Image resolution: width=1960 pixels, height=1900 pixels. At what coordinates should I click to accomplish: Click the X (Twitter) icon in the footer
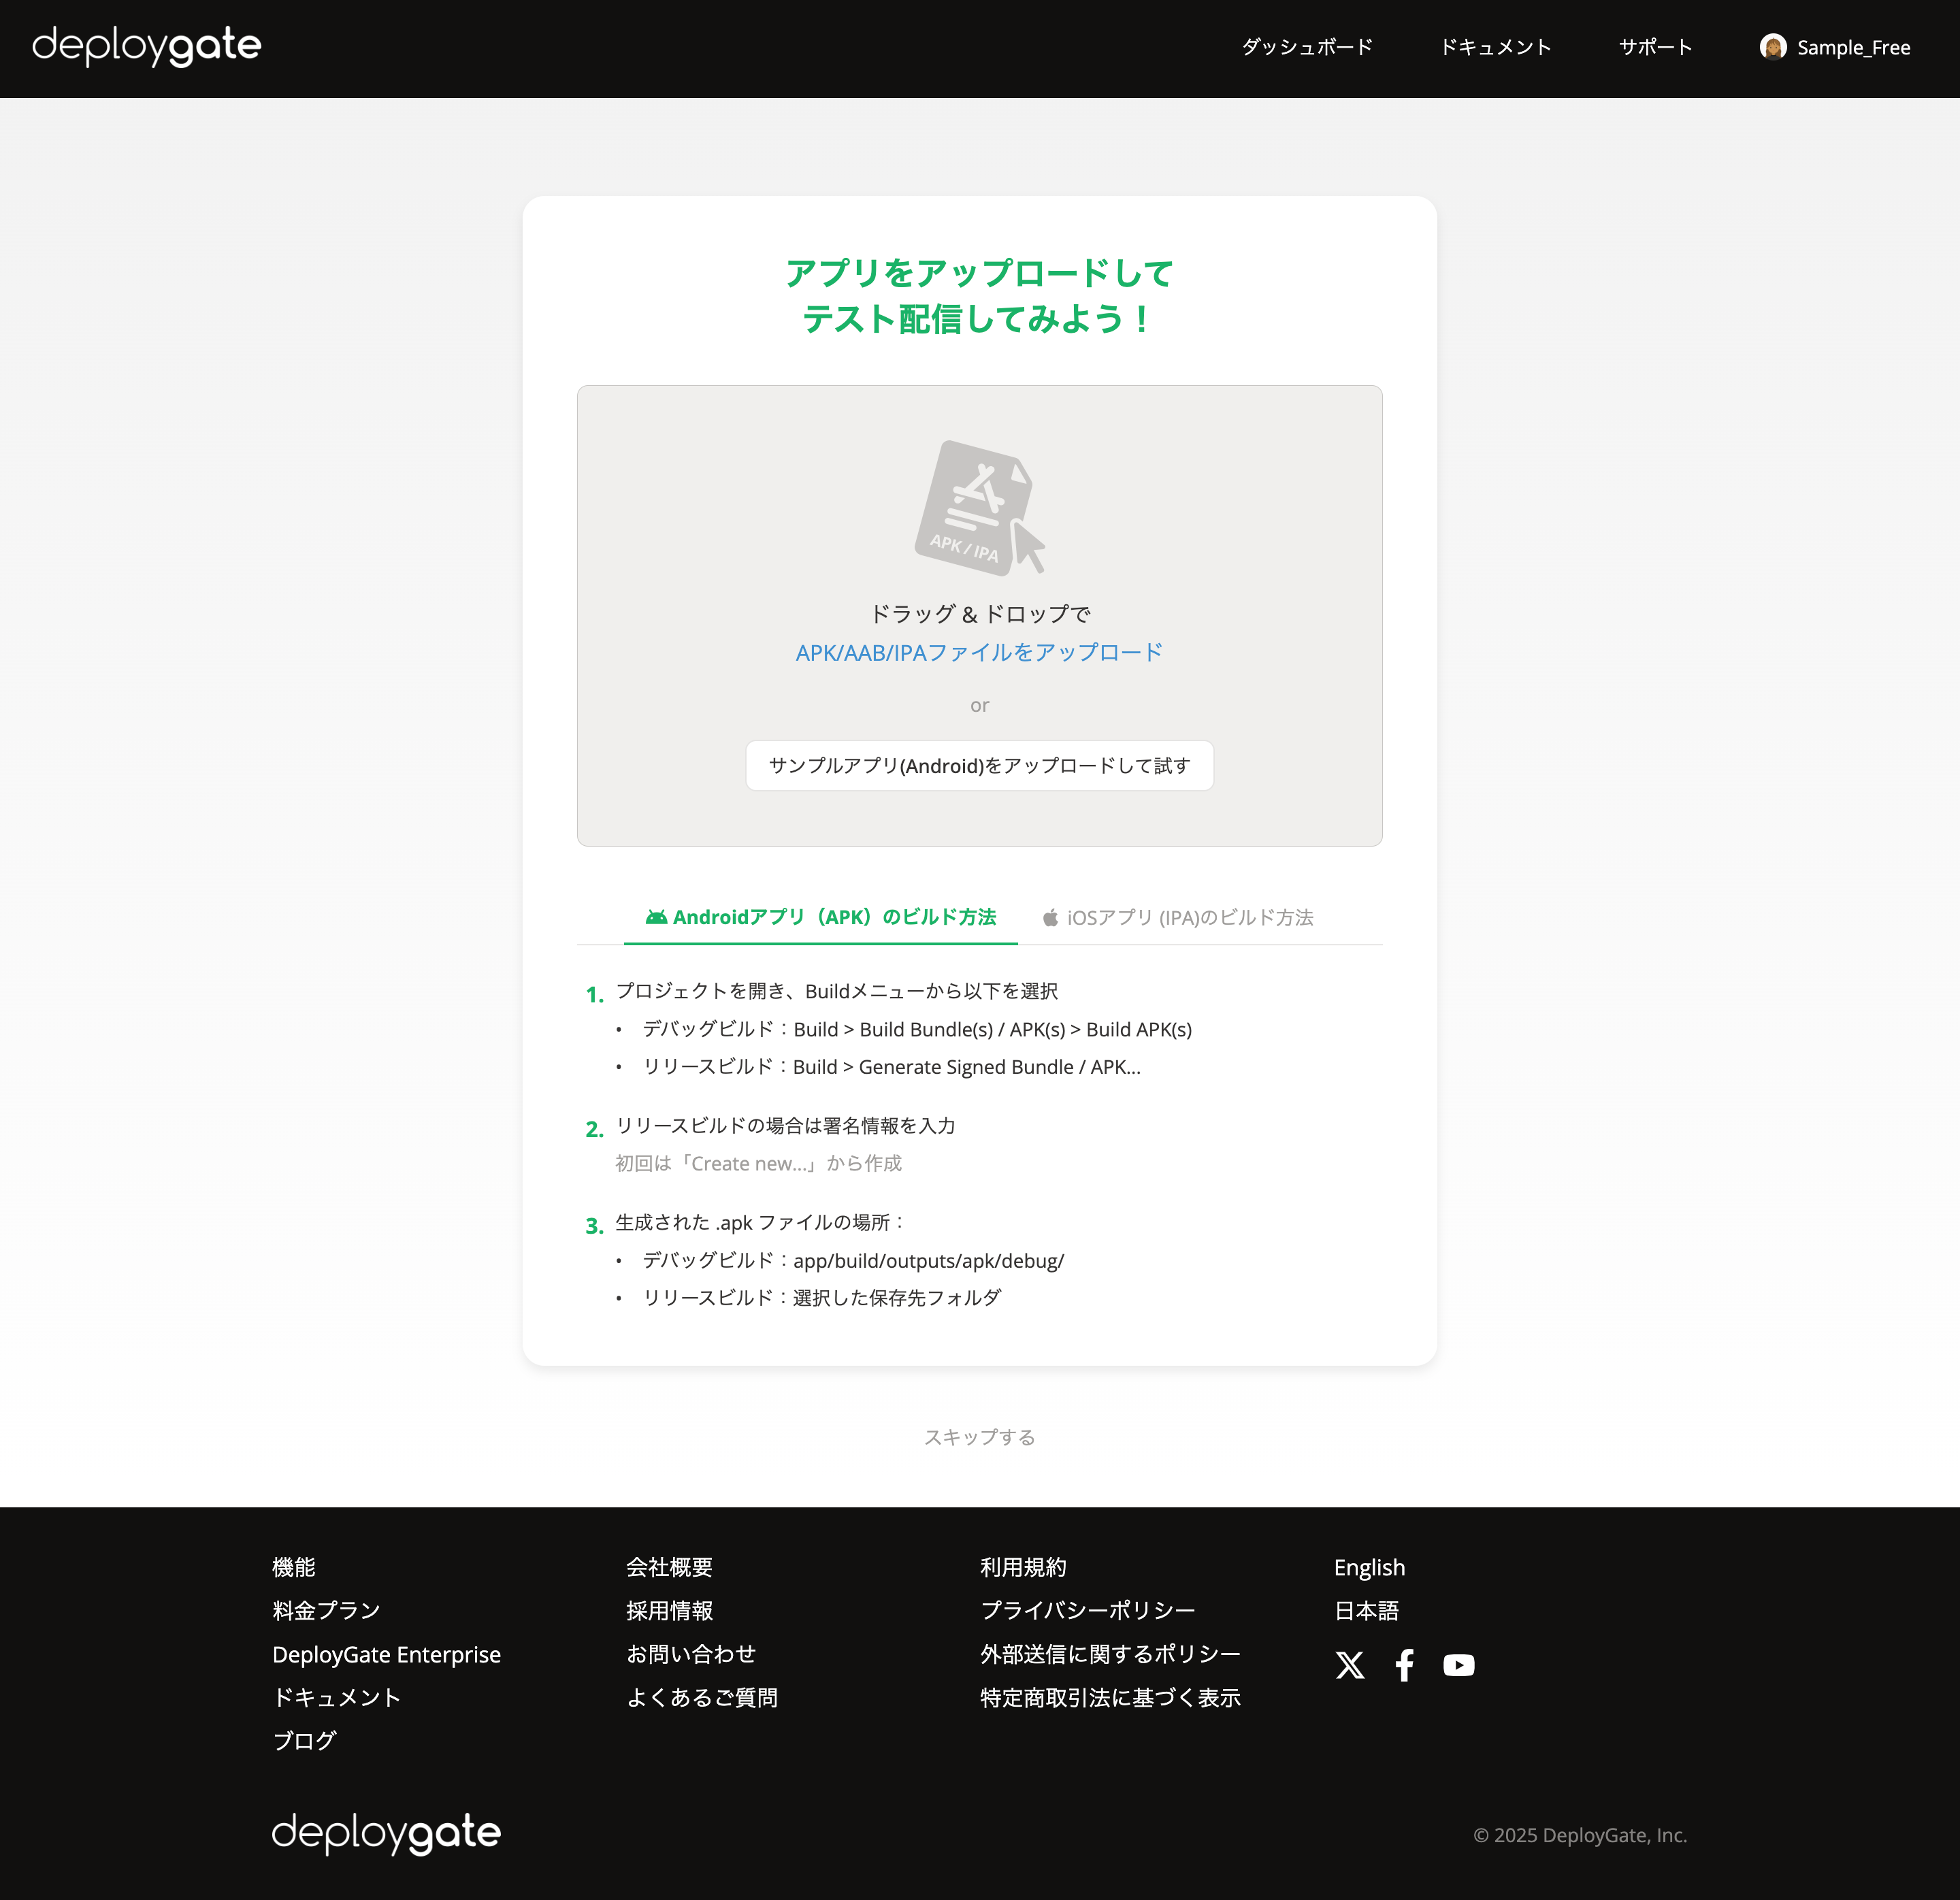click(1350, 1665)
